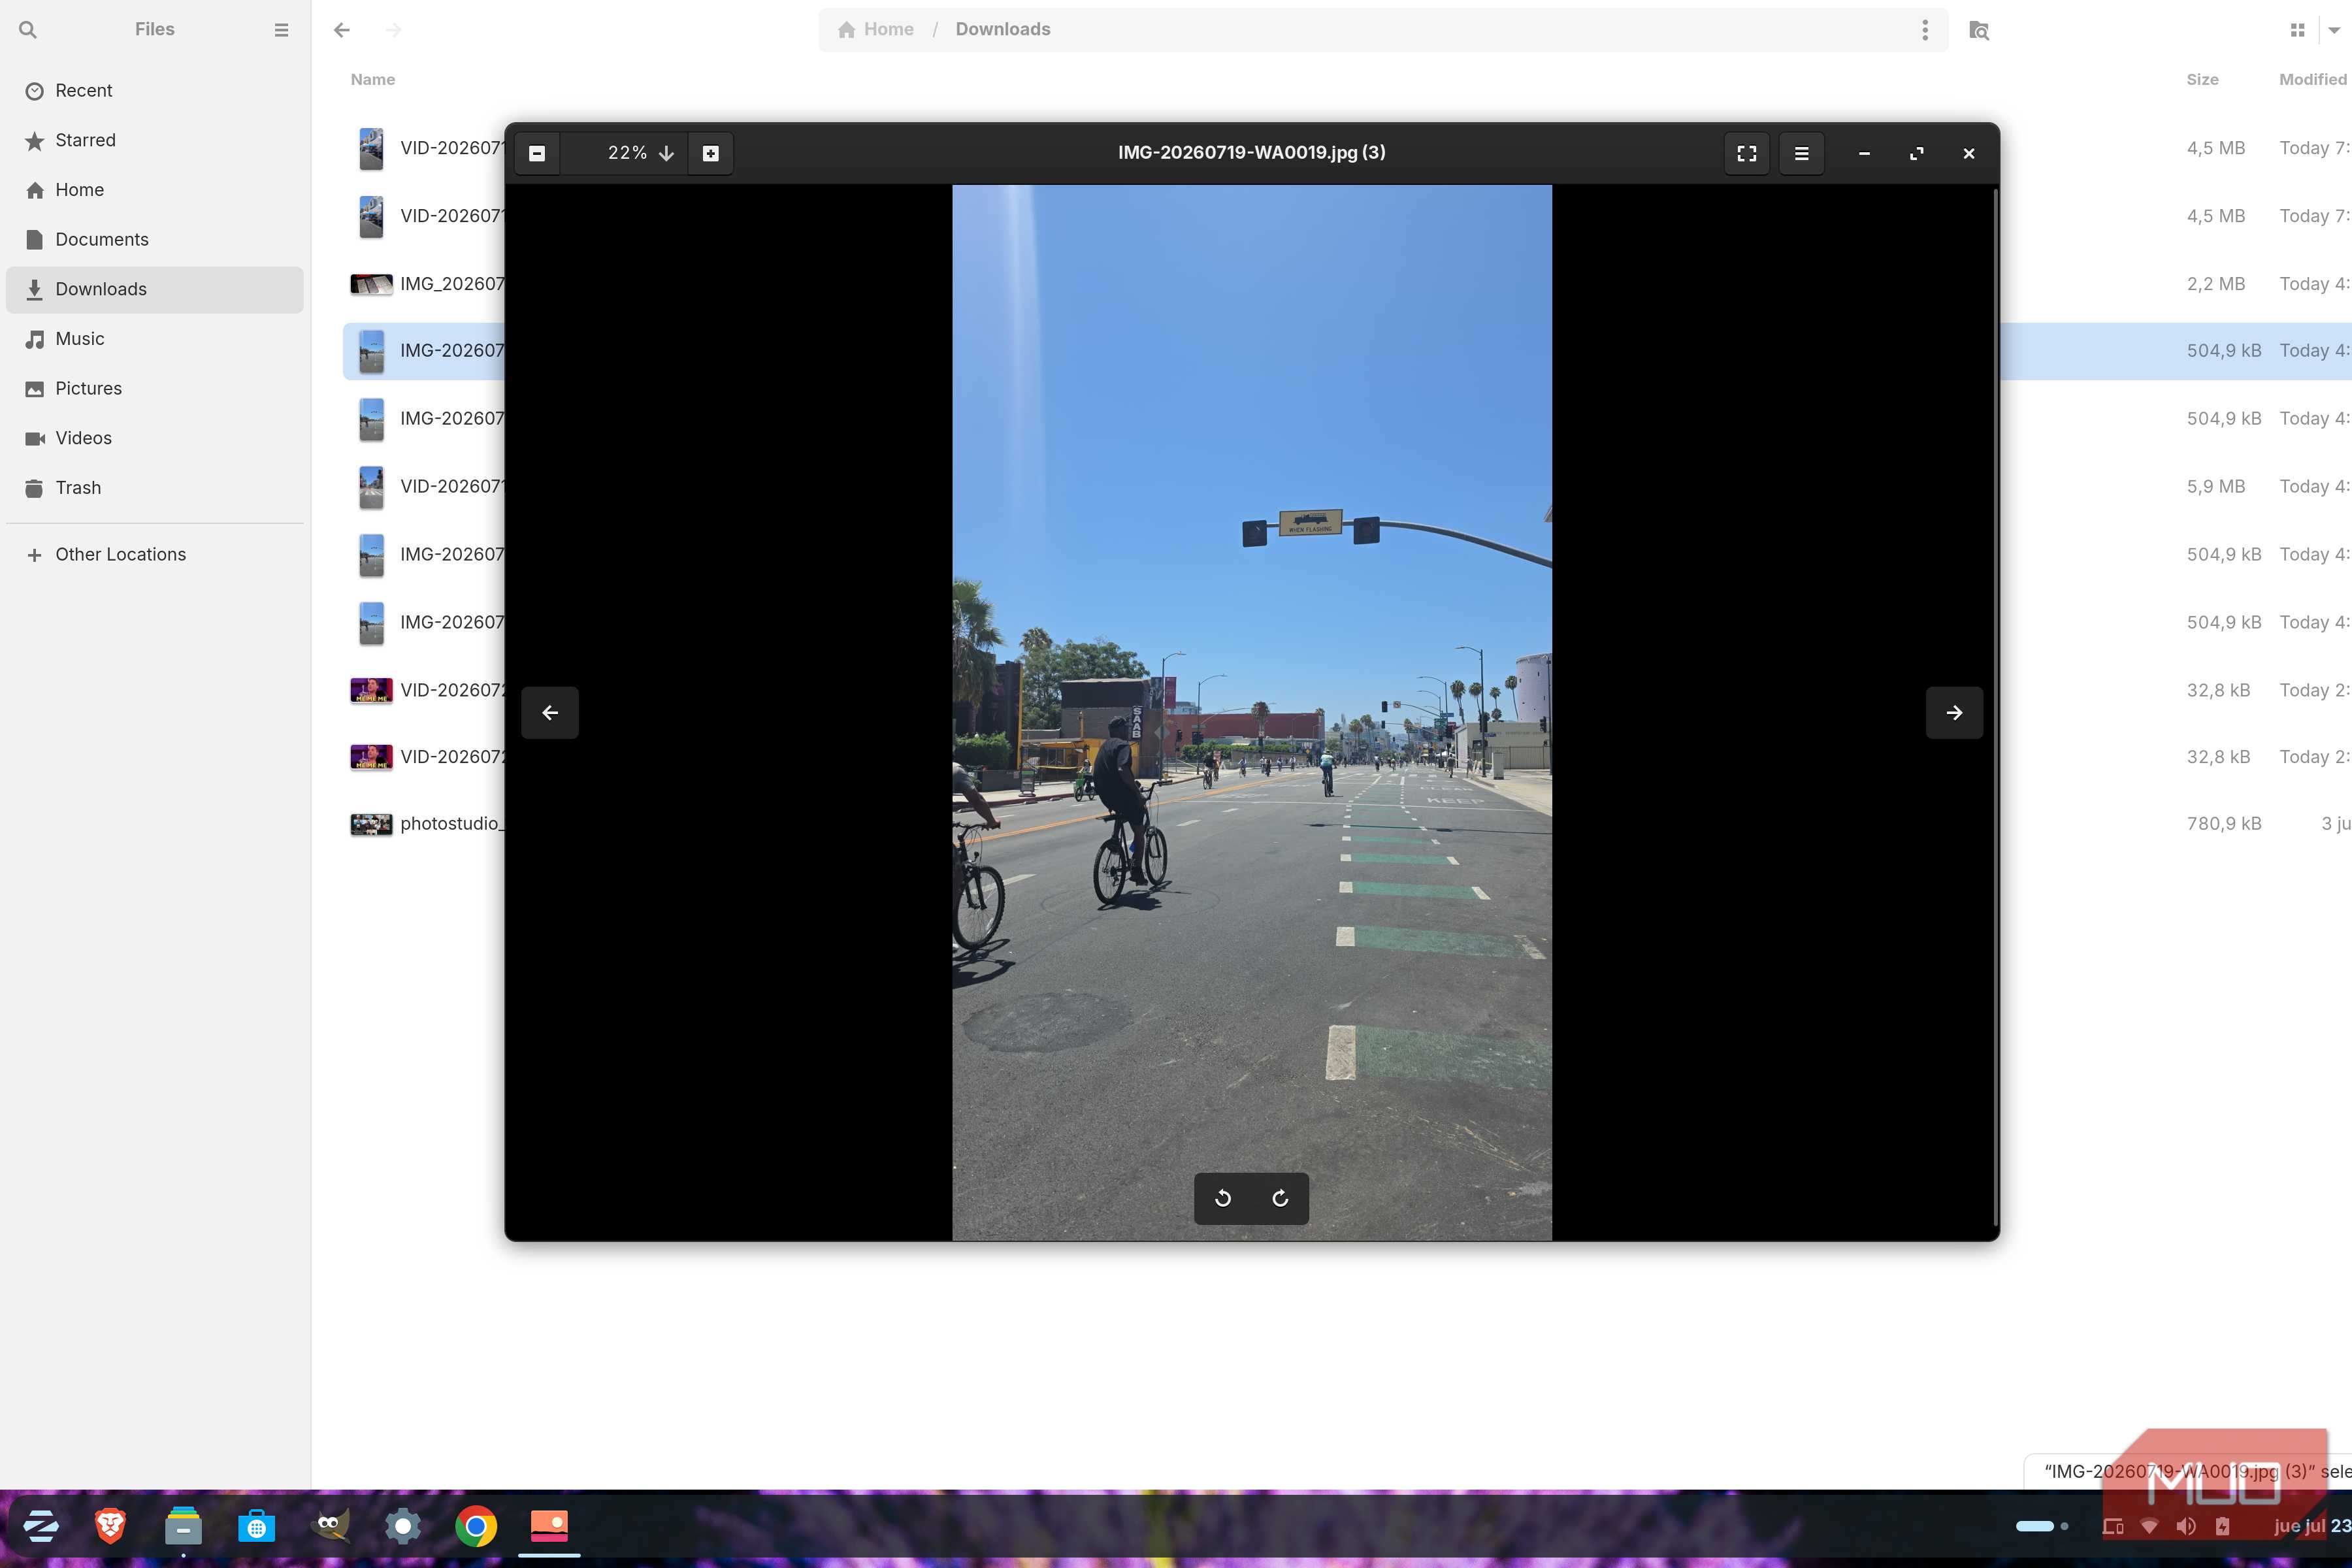Rotate image clockwise
The width and height of the screenshot is (2352, 1568).
[1280, 1198]
